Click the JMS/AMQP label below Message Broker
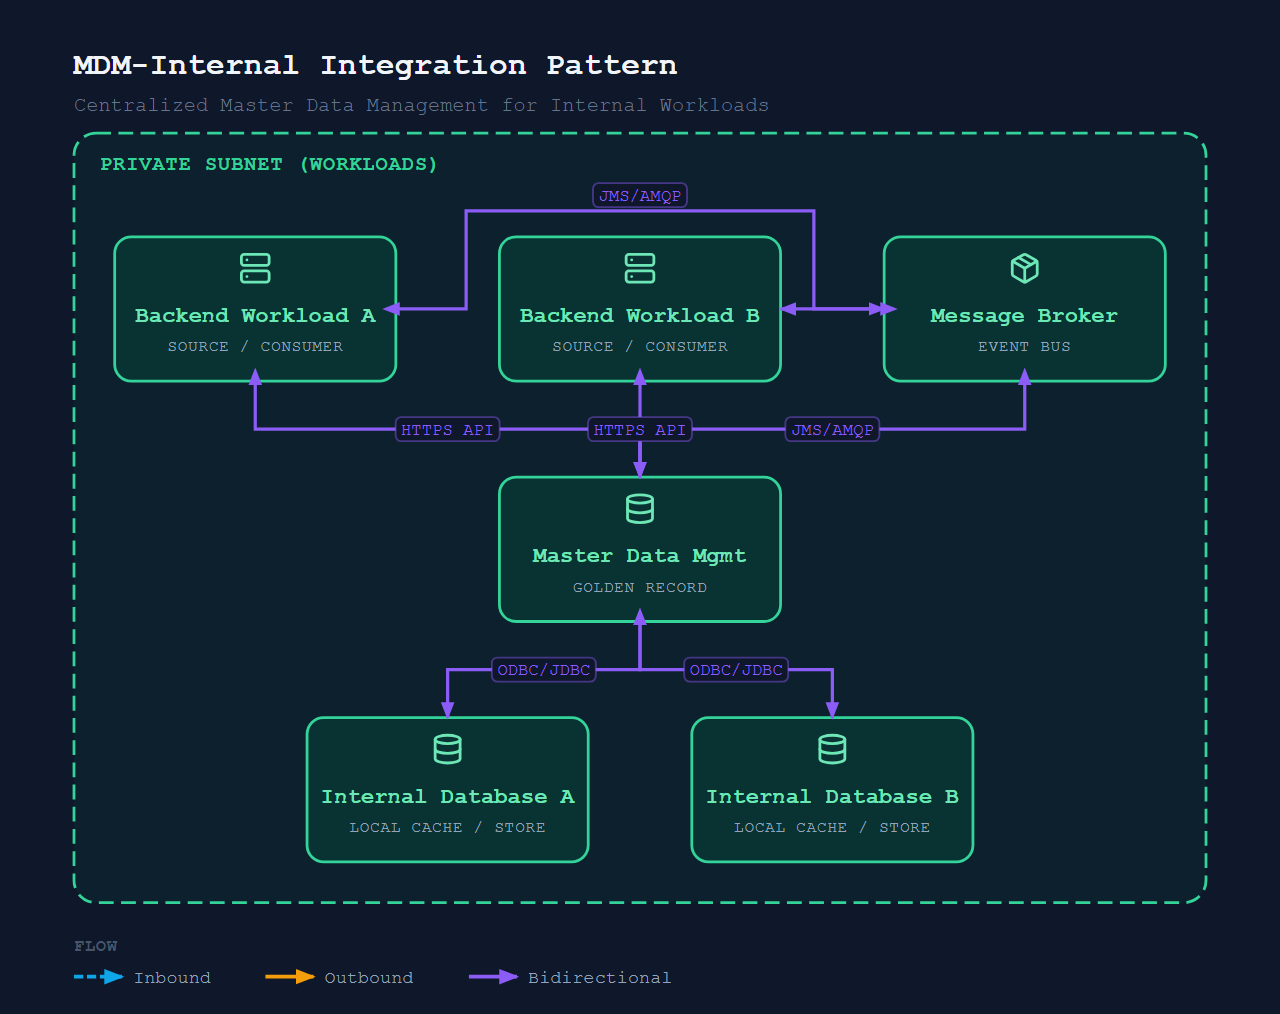 tap(832, 430)
